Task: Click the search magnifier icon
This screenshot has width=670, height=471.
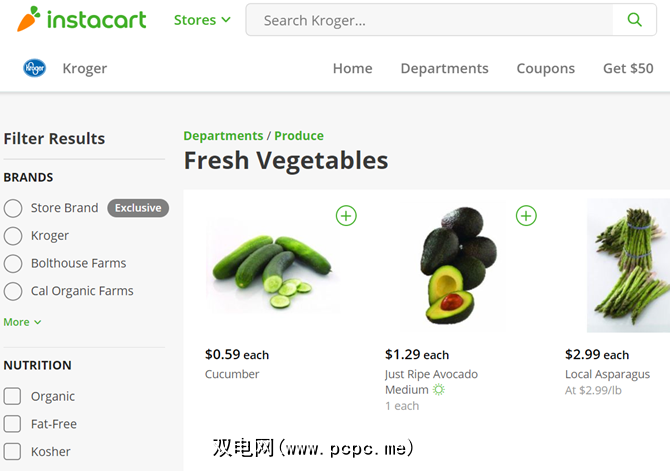Action: click(x=634, y=20)
